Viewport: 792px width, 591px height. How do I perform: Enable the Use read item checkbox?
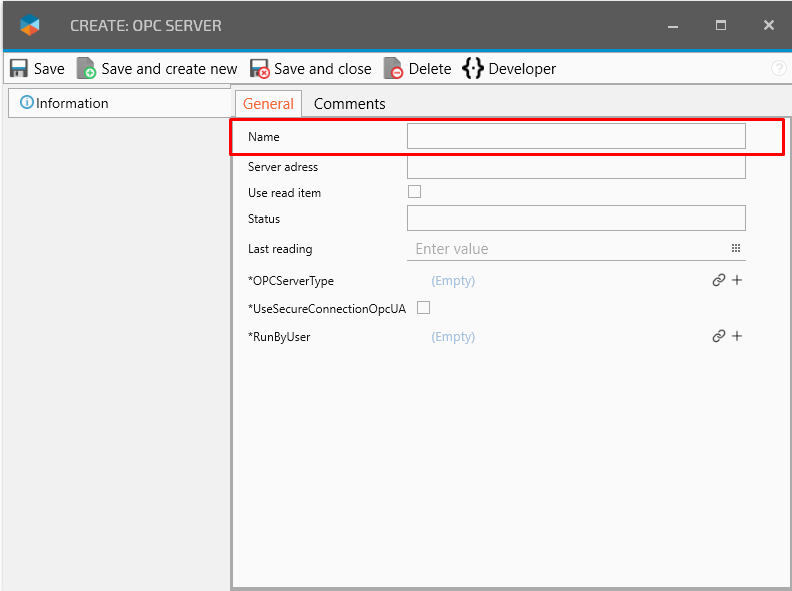[x=414, y=192]
